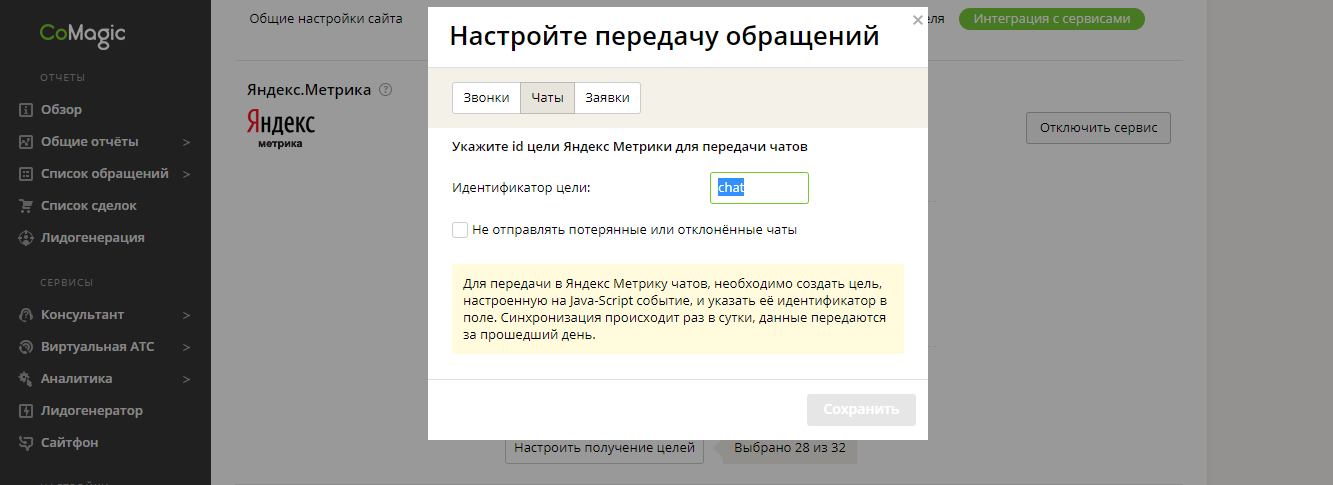Enable 'Не отправлять потерянные' checkbox

click(460, 230)
